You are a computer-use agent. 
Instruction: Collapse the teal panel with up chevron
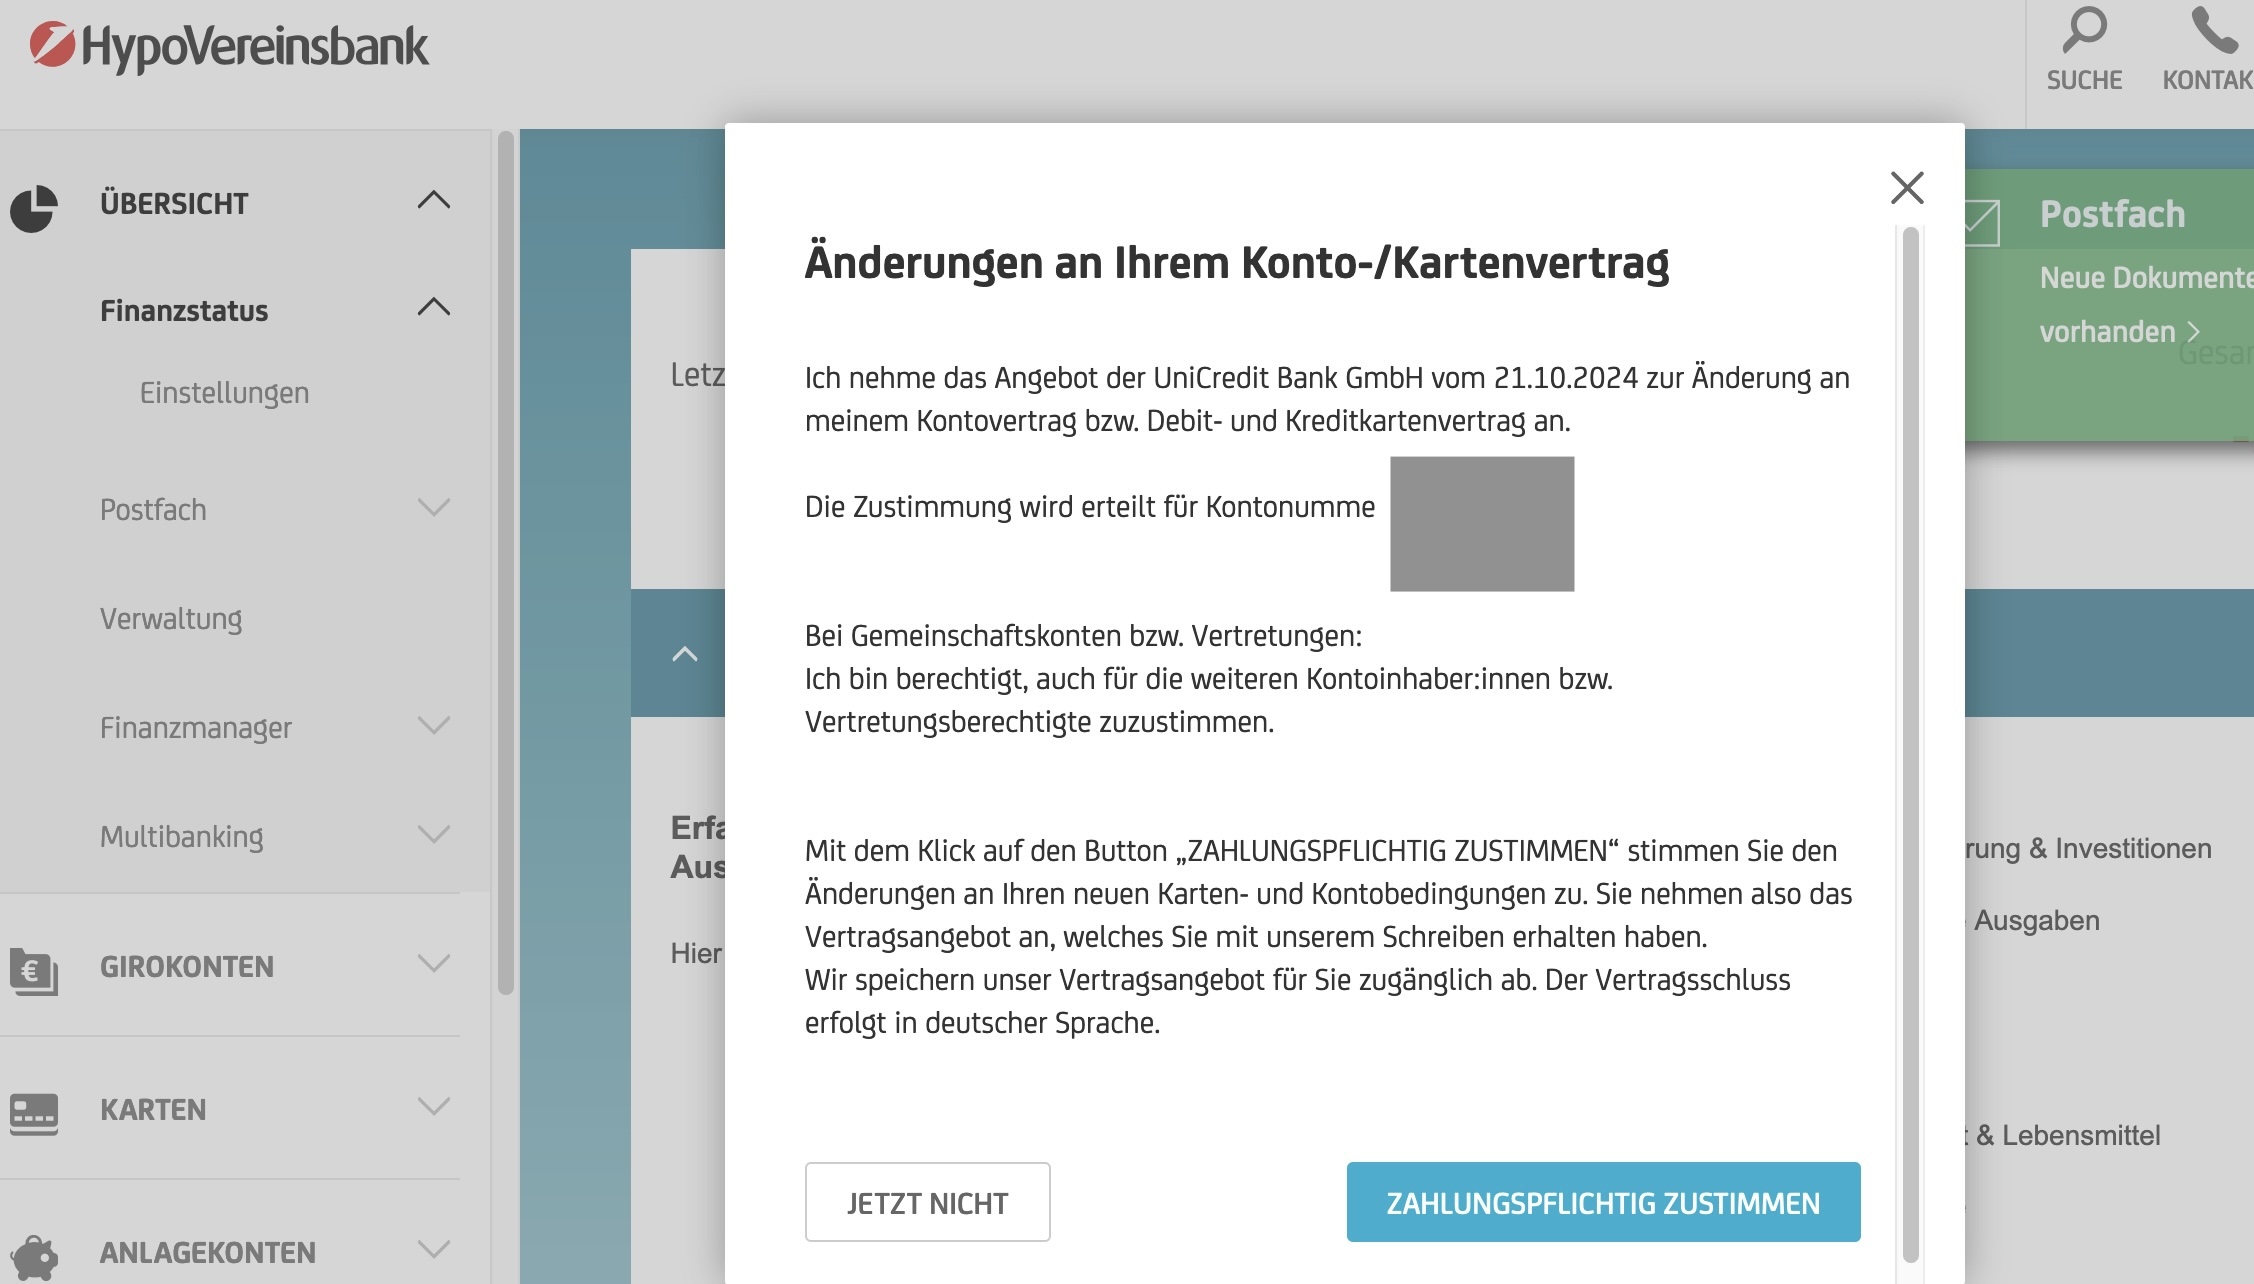click(685, 654)
